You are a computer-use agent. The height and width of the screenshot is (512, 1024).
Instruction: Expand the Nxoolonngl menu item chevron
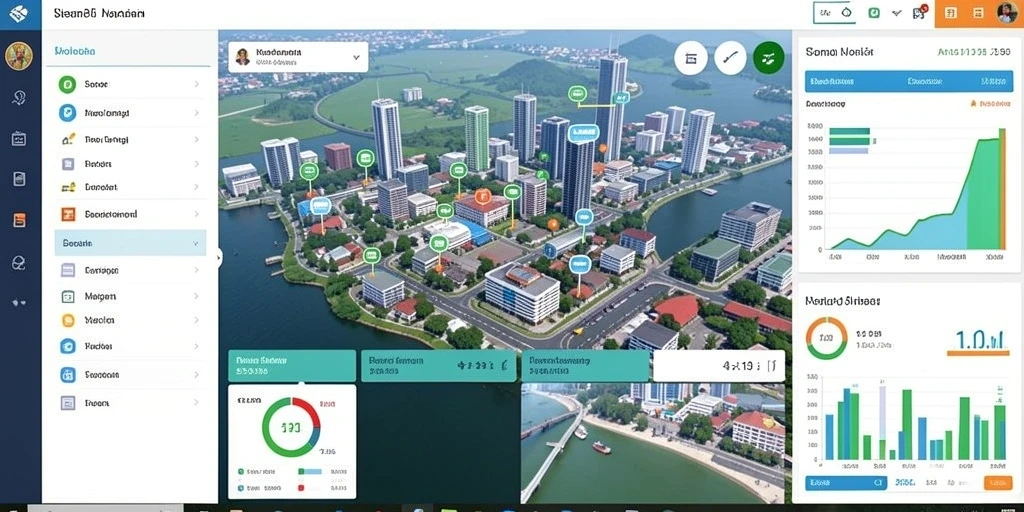click(197, 113)
